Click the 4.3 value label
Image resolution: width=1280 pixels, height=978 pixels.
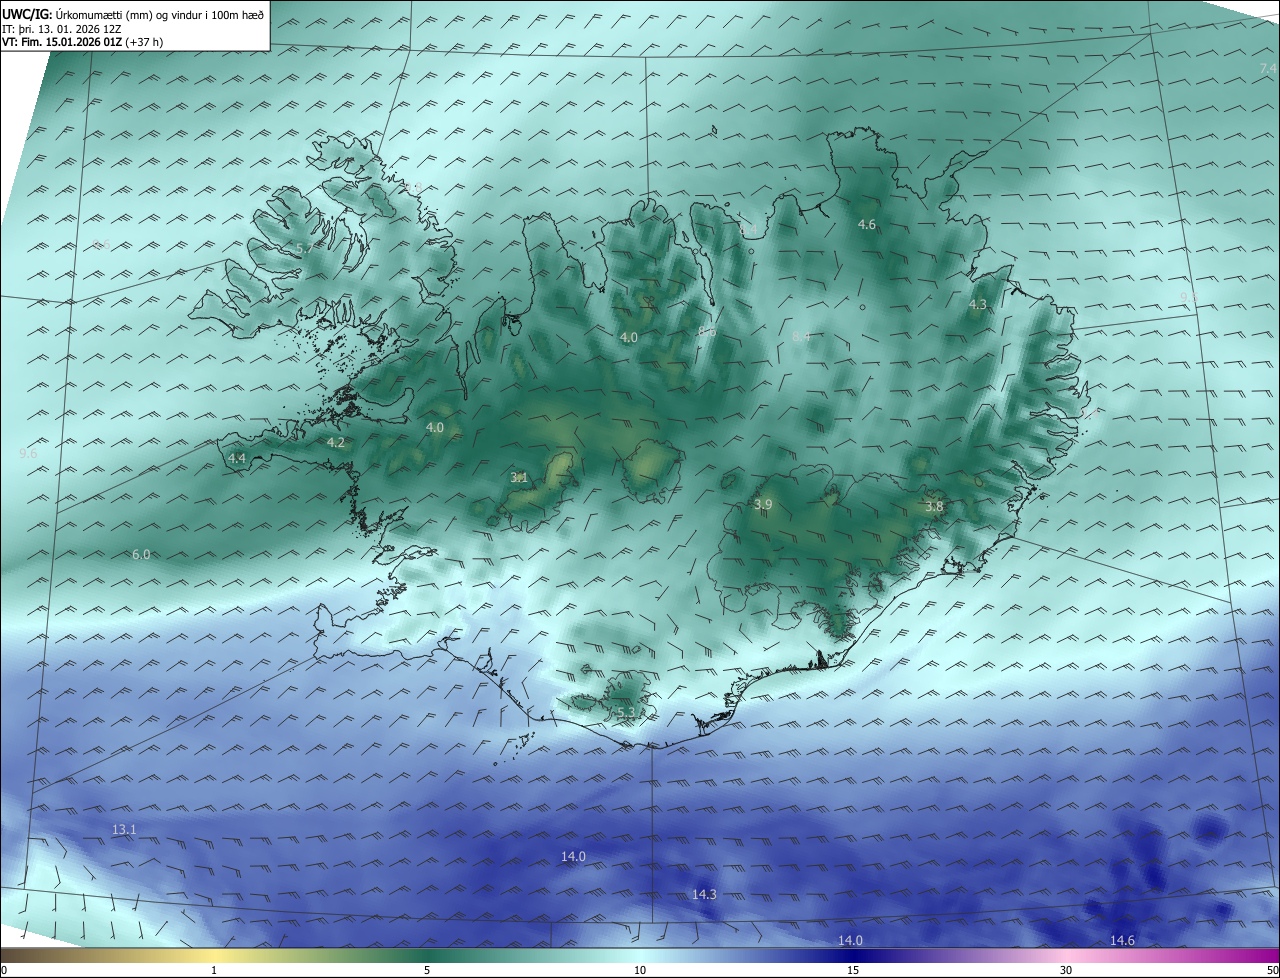[977, 305]
